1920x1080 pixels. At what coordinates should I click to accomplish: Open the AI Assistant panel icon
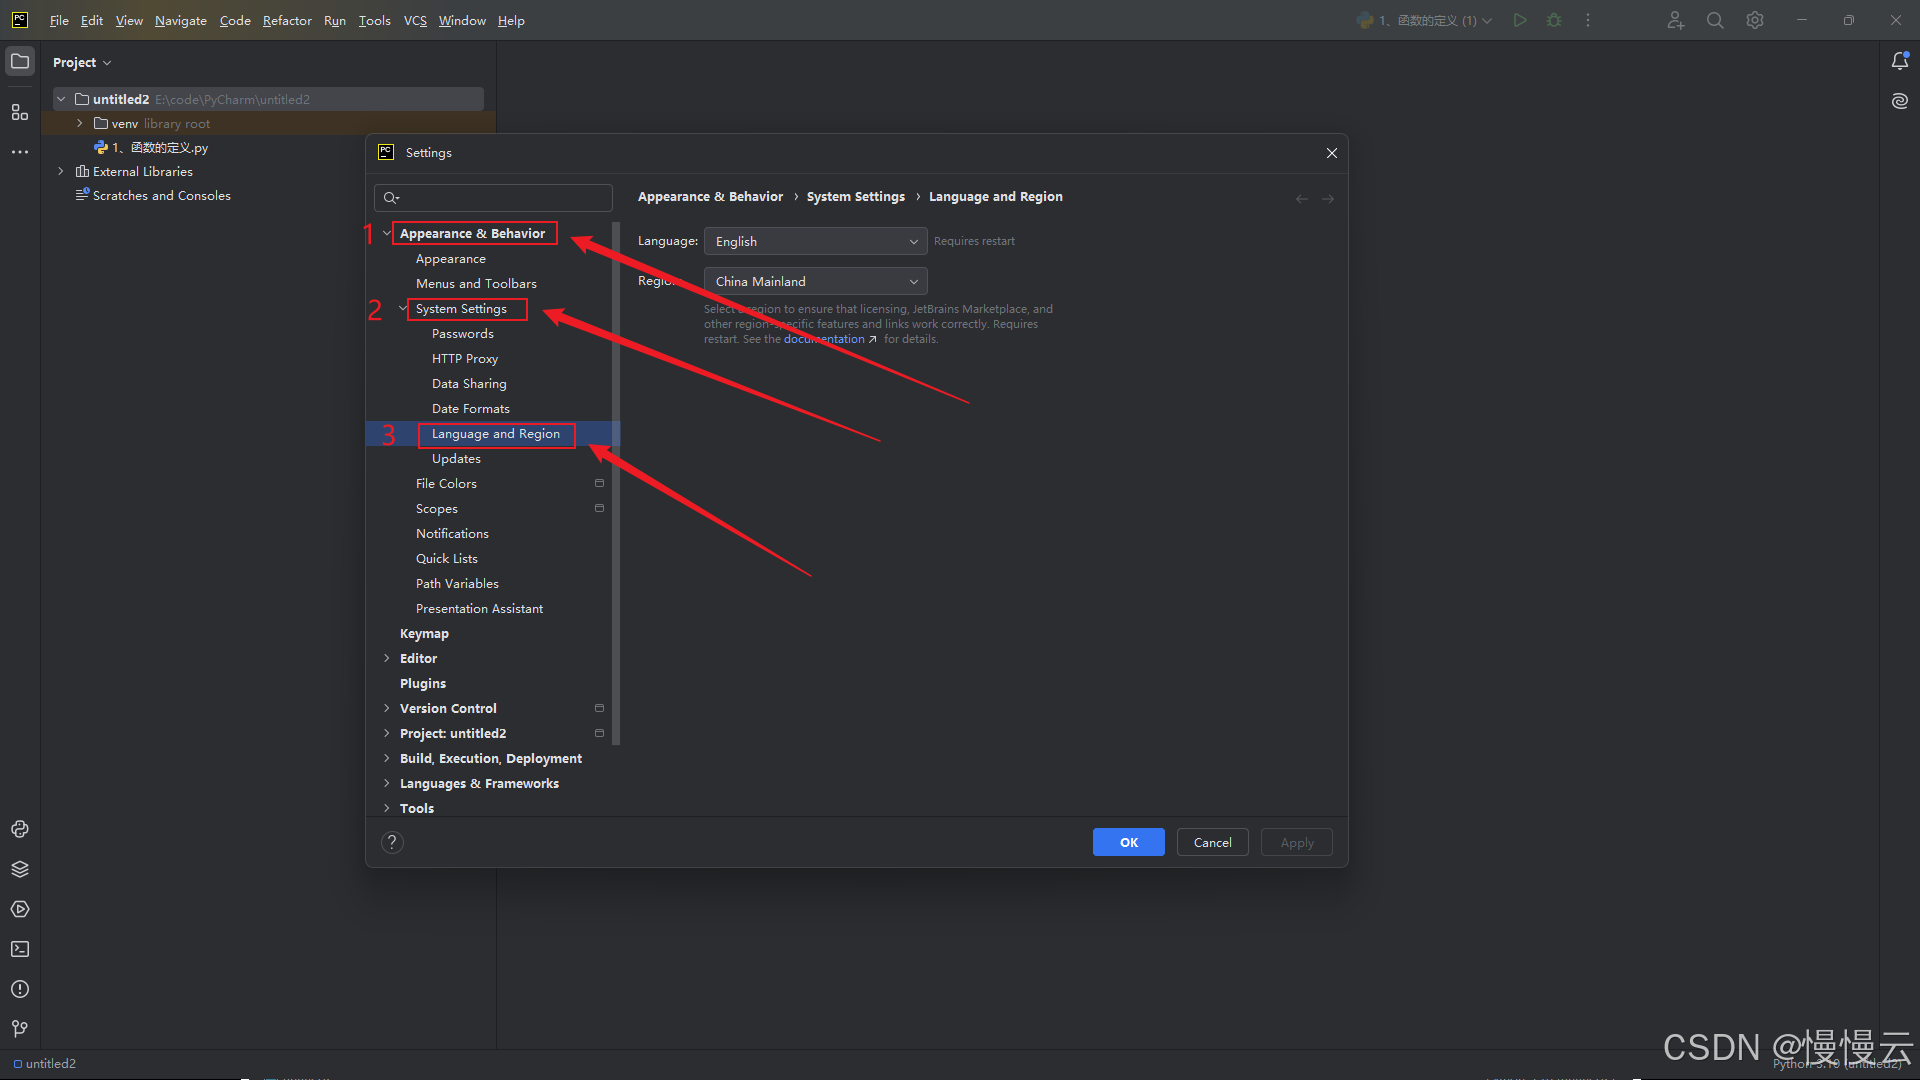pos(1900,101)
